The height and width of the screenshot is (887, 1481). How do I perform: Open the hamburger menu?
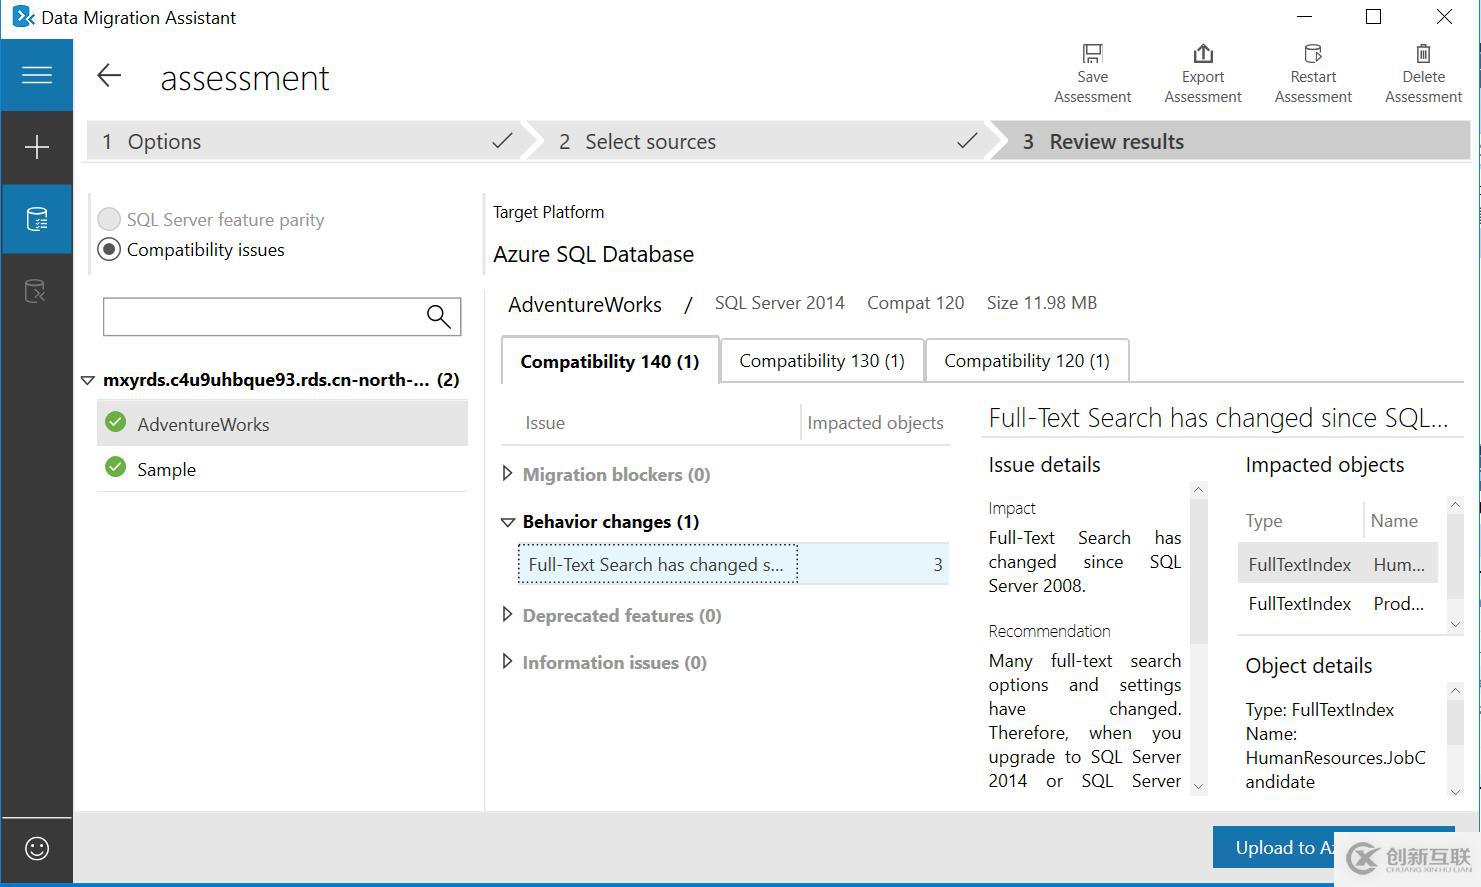[x=37, y=75]
